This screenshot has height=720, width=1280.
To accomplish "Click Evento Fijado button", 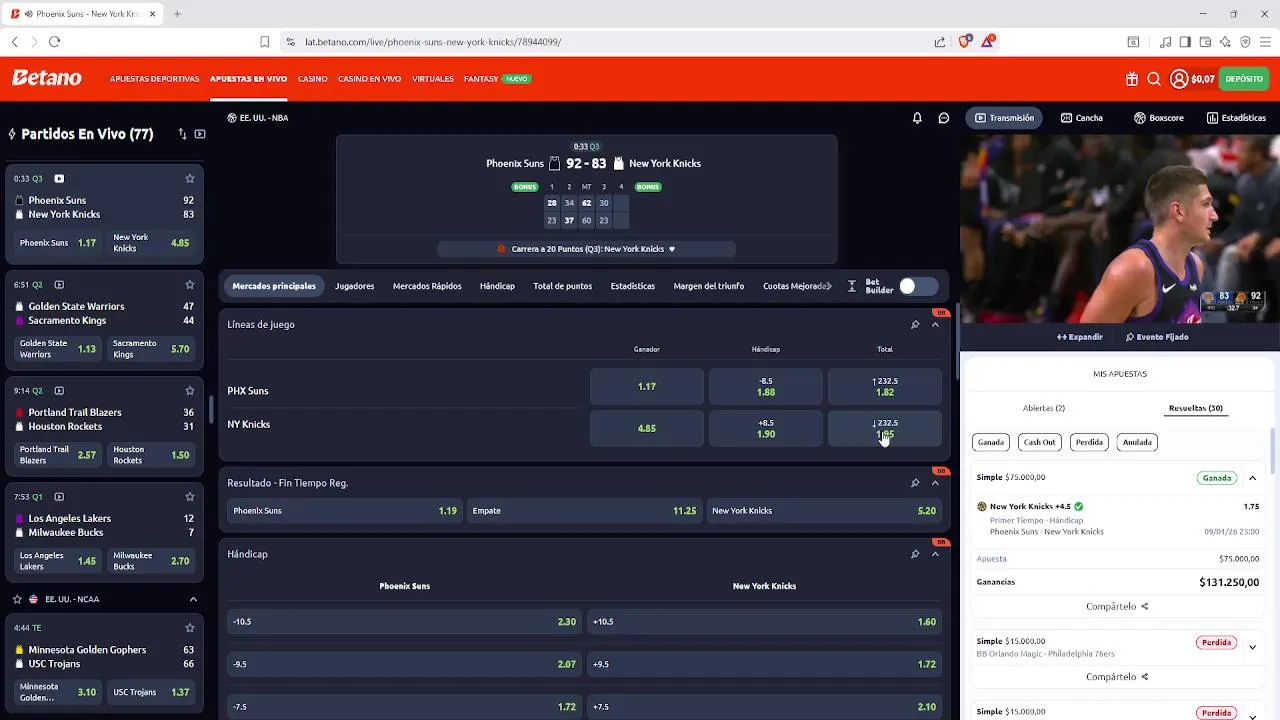I will coord(1157,337).
